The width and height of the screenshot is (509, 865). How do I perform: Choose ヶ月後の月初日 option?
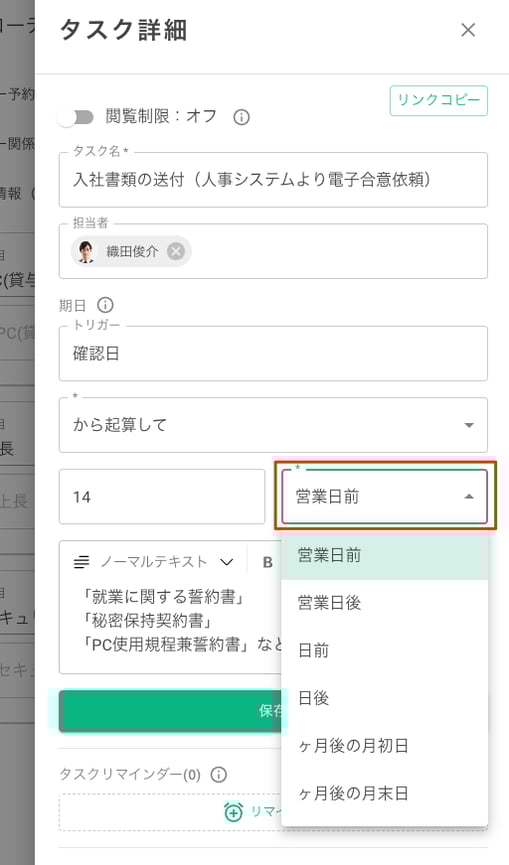pyautogui.click(x=384, y=746)
